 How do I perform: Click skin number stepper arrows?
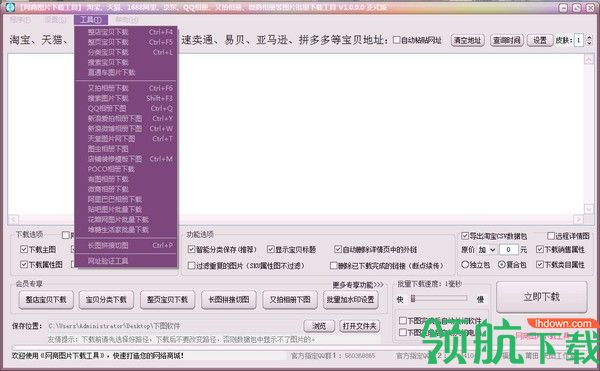click(x=589, y=40)
